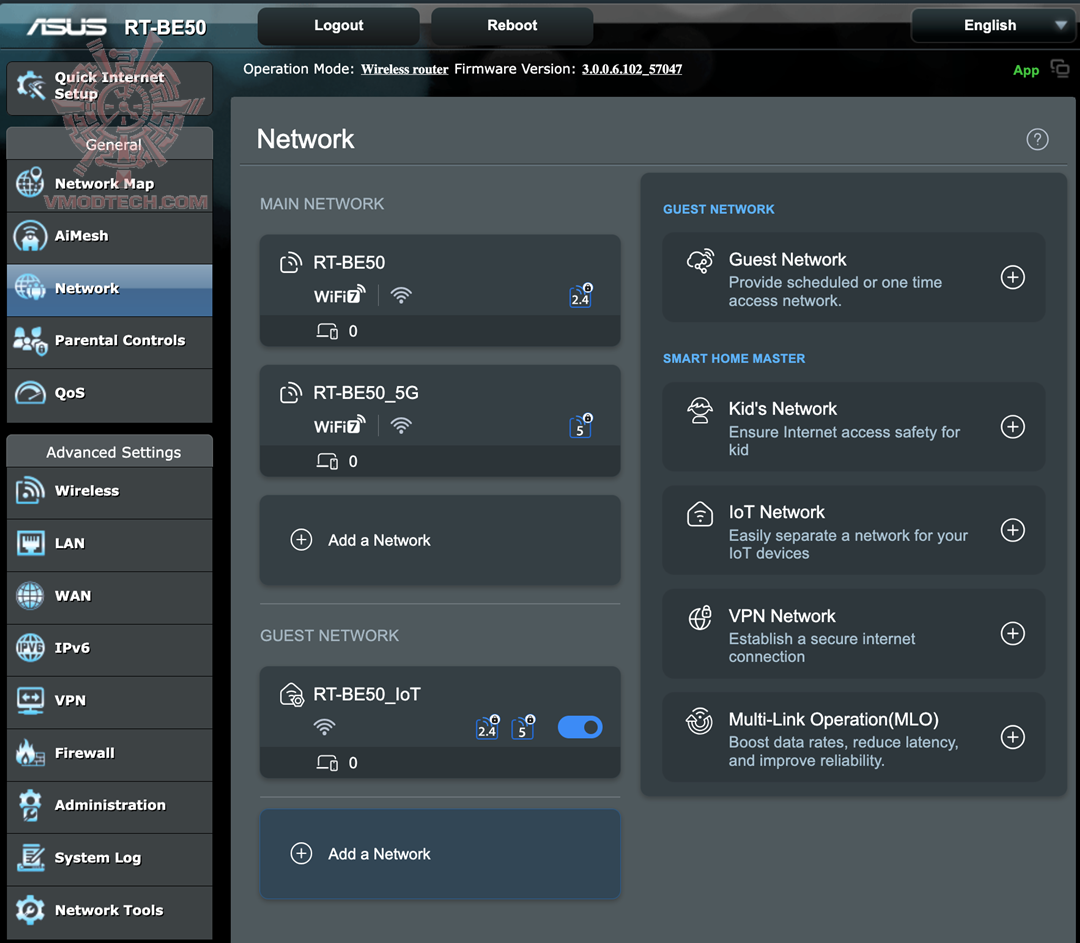
Task: Add a Network under Guest Network list
Action: click(439, 853)
